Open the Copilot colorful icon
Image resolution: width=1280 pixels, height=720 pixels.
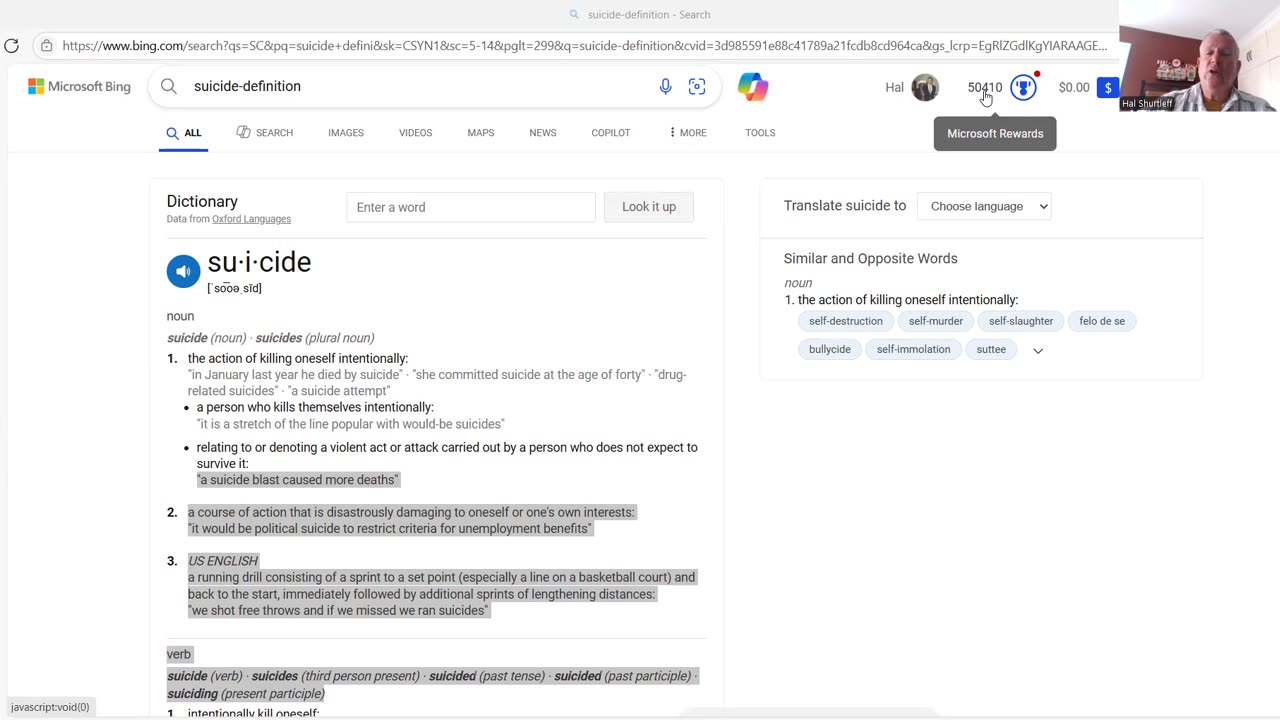click(x=753, y=87)
